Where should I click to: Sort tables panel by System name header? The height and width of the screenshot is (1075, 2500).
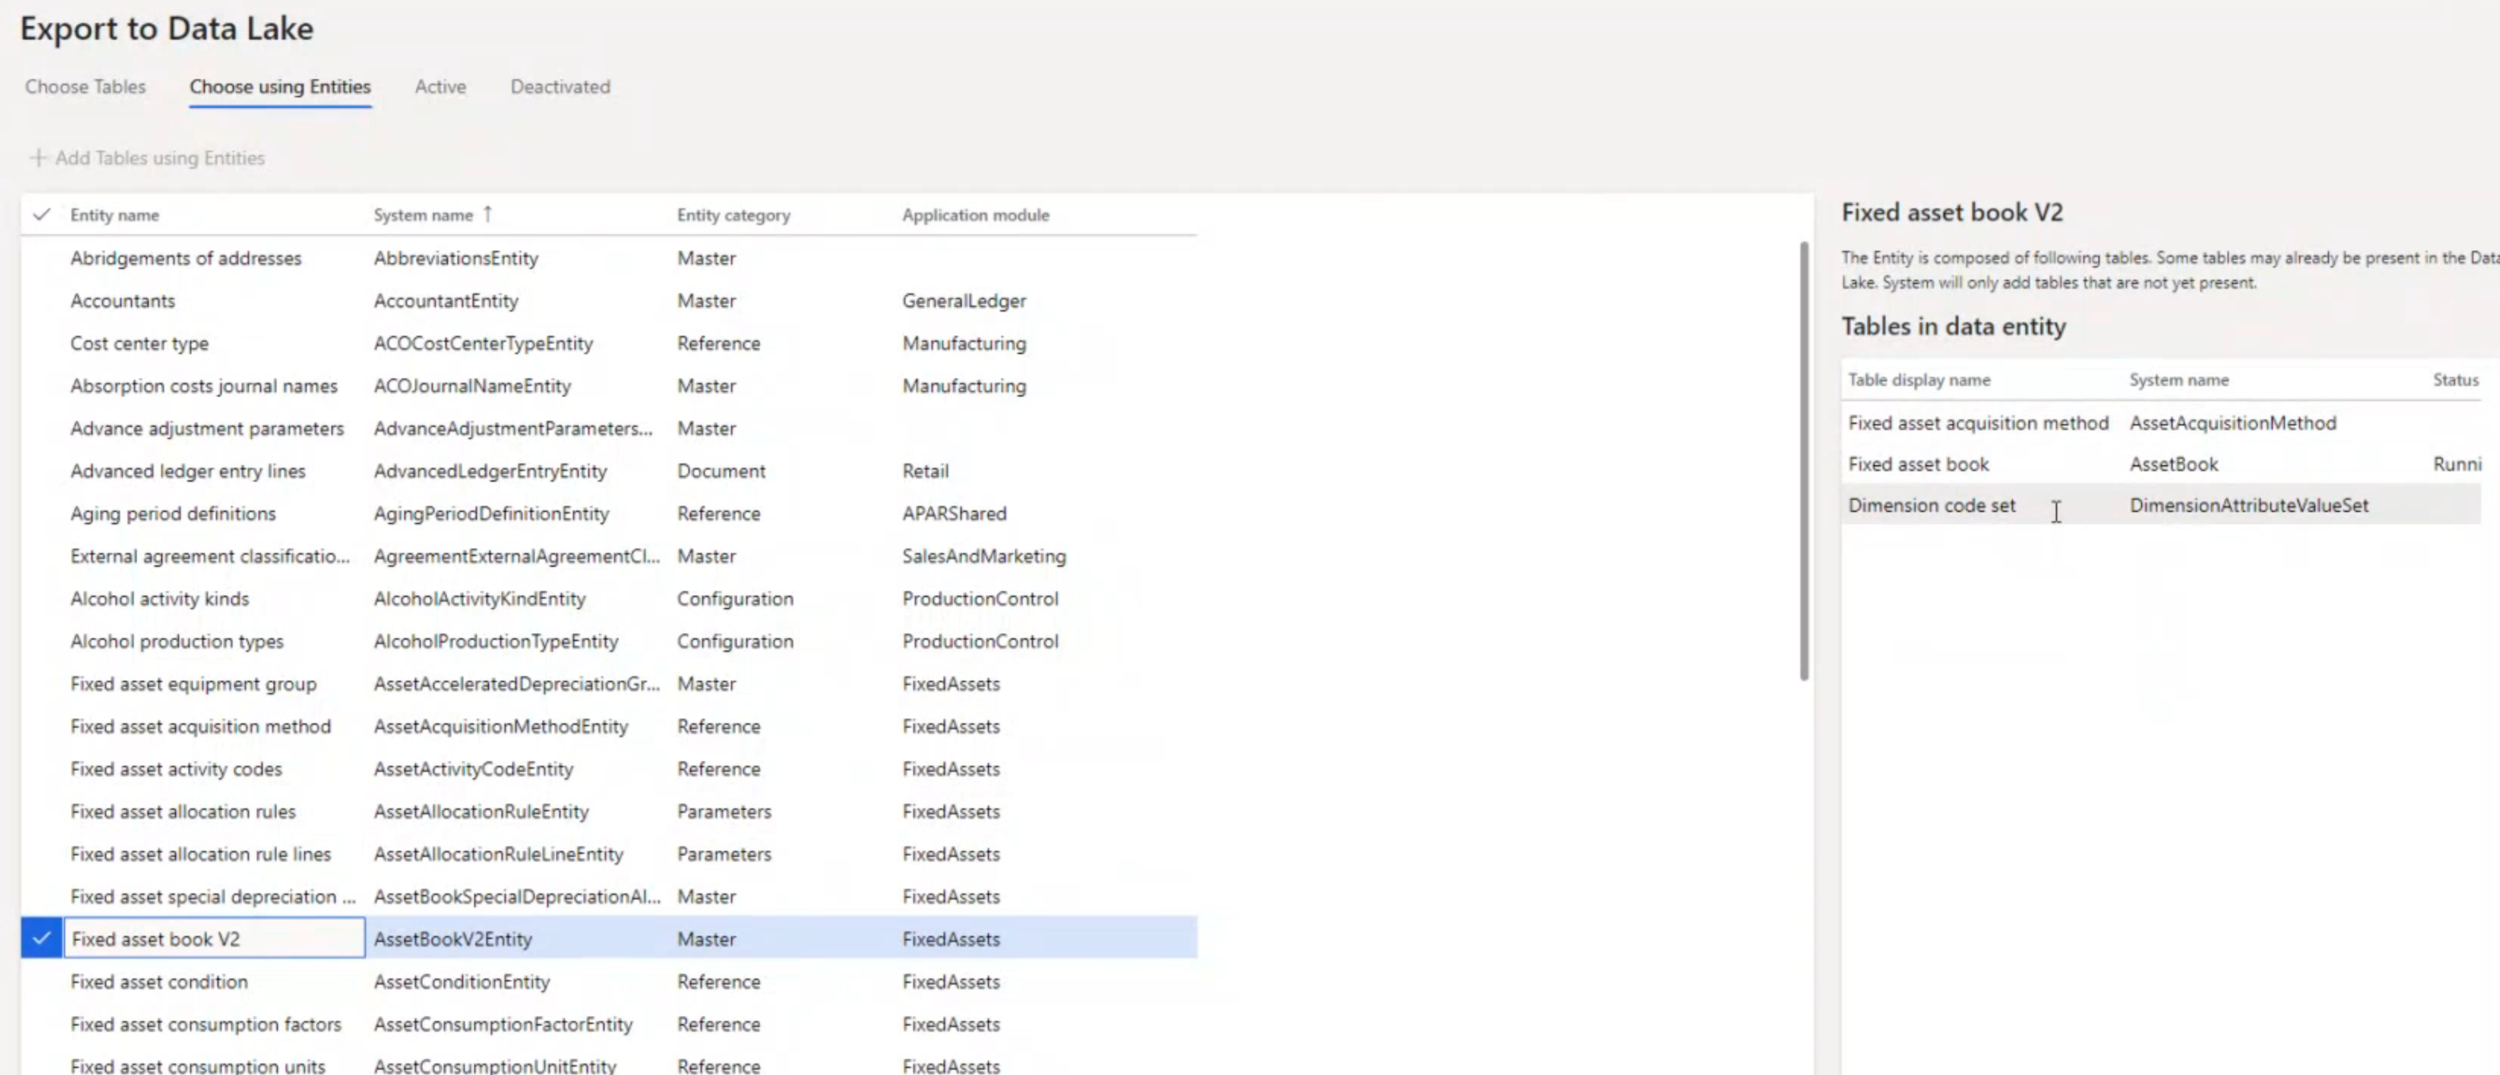2179,380
